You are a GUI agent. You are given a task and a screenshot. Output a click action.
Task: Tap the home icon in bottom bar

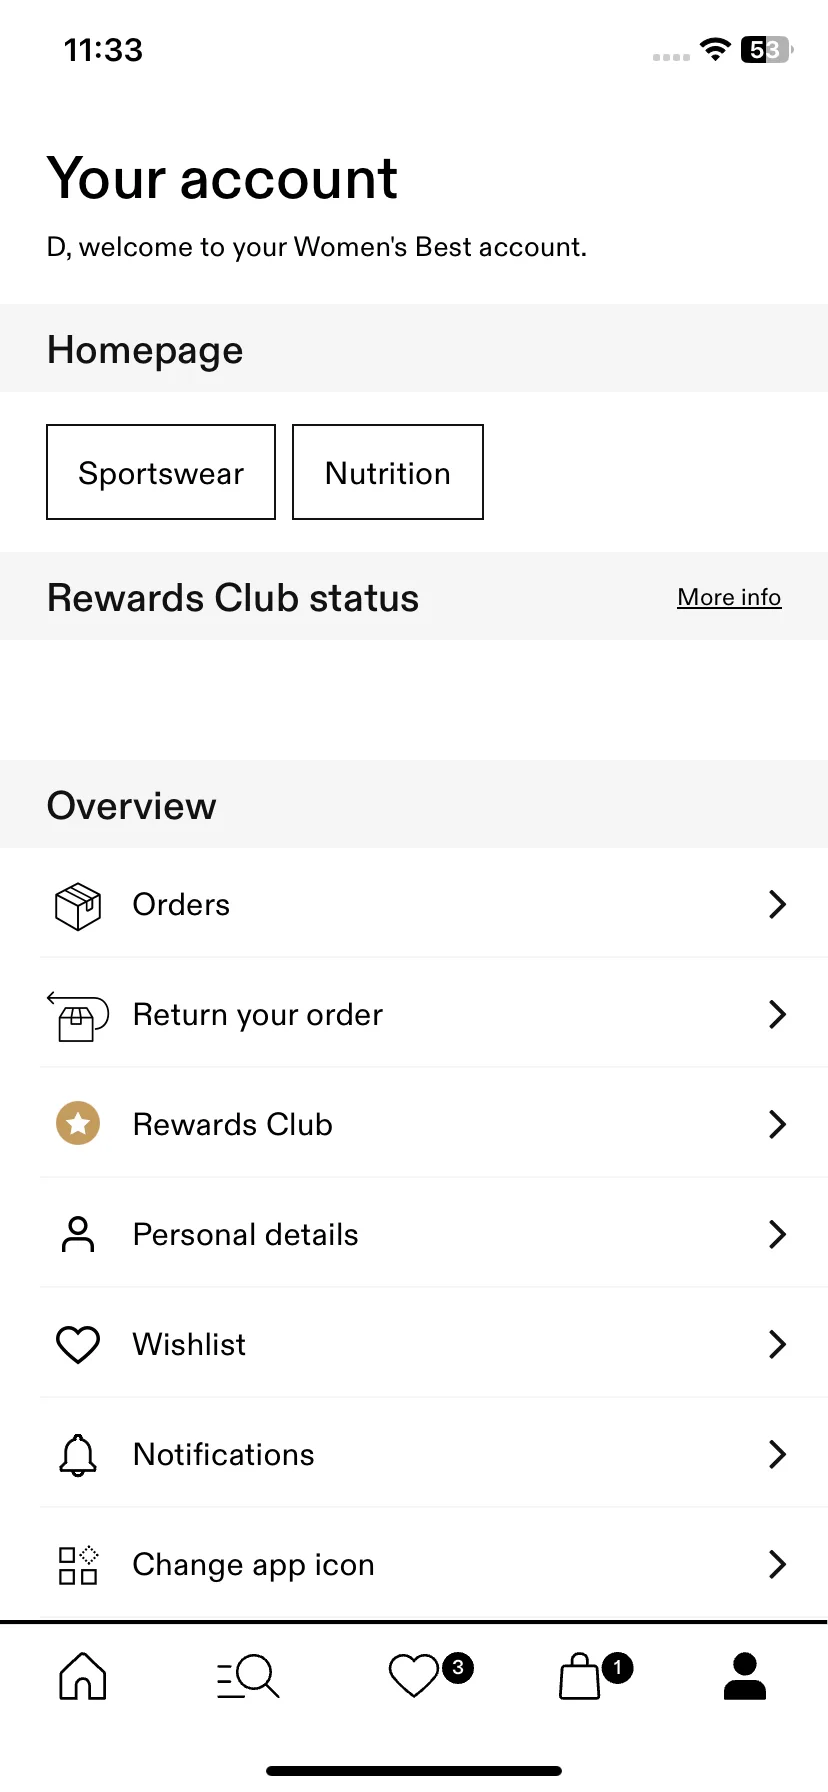[x=83, y=1675]
